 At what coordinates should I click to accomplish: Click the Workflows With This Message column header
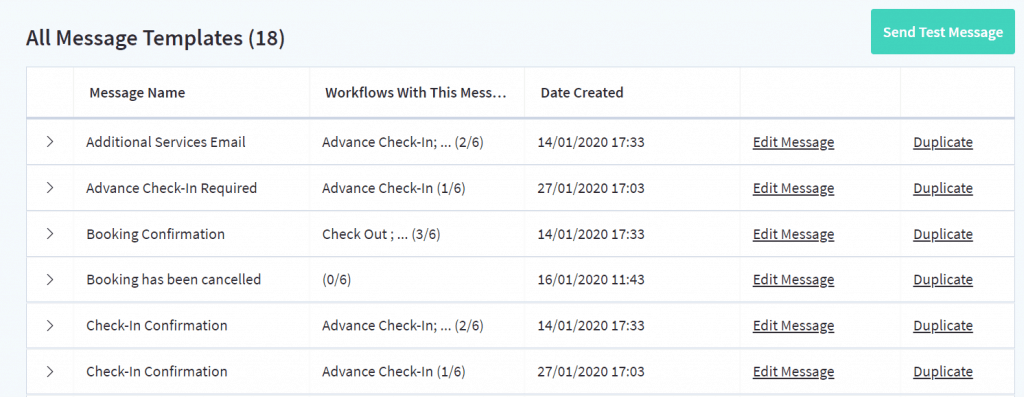416,93
